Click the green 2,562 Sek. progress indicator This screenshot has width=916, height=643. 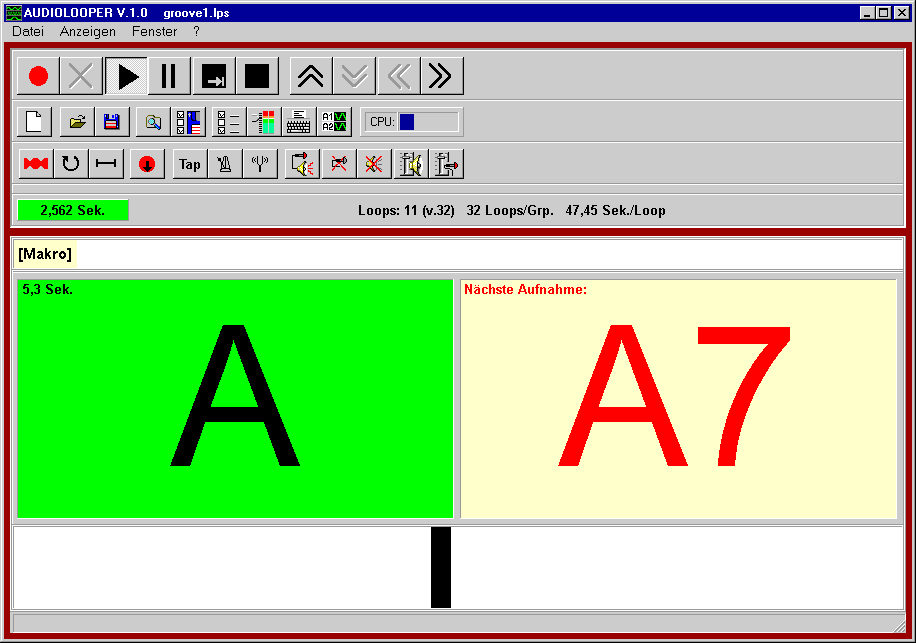point(73,210)
